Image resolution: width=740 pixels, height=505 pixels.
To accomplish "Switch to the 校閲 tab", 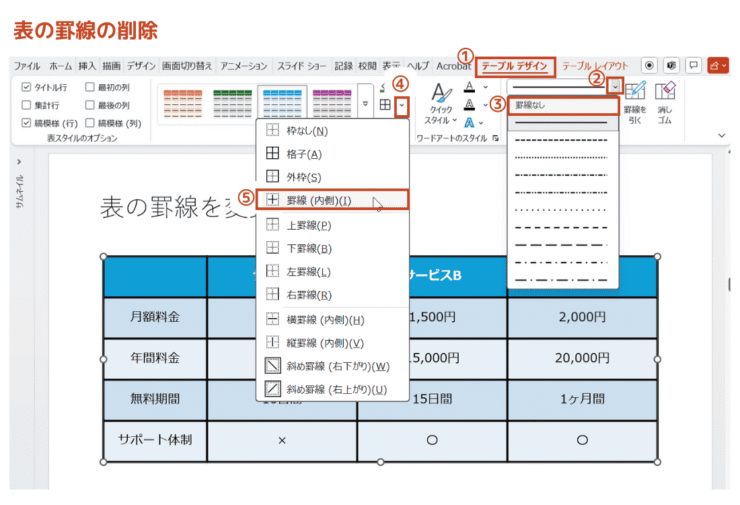I will (x=367, y=66).
